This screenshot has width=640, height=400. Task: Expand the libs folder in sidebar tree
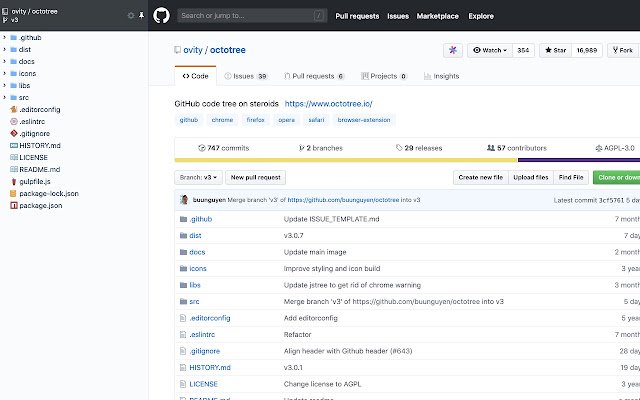[4, 85]
